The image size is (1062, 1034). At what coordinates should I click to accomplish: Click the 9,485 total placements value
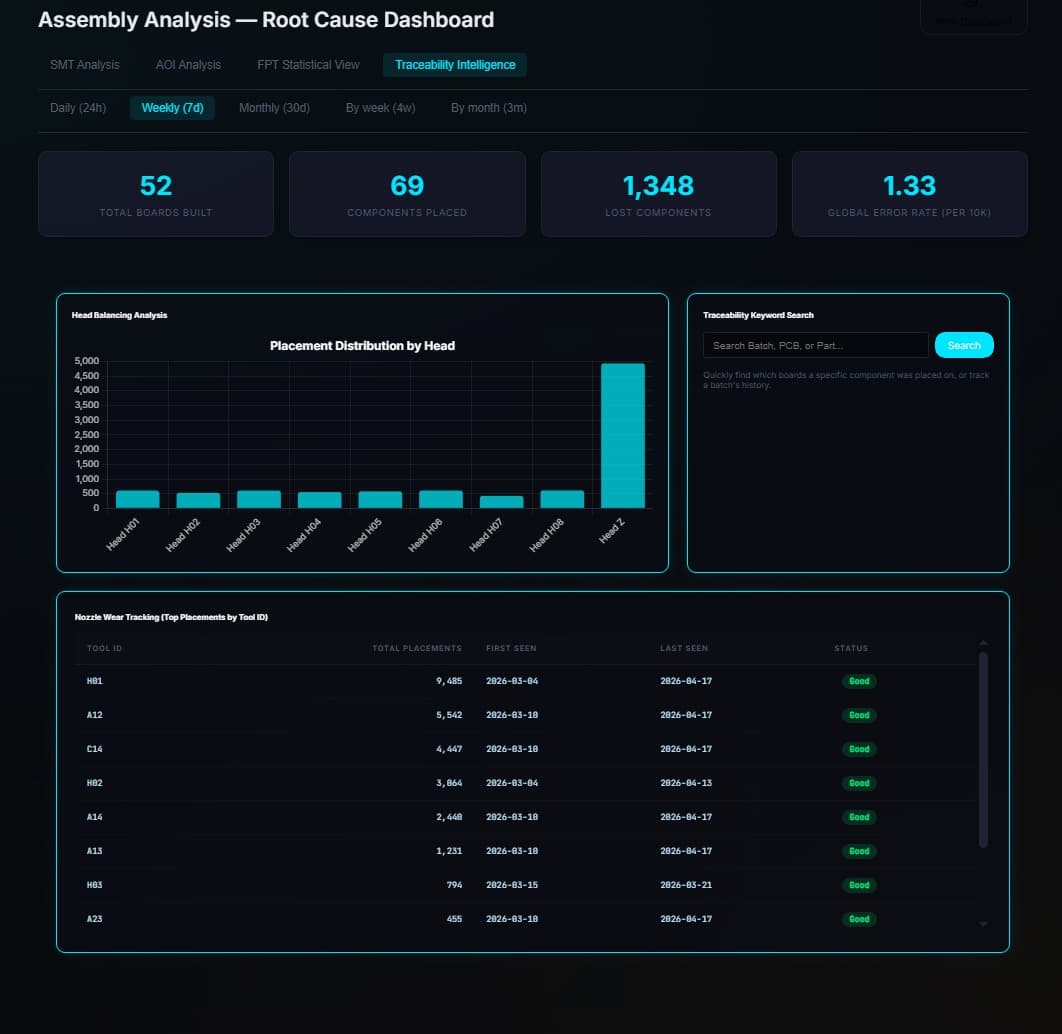[449, 681]
